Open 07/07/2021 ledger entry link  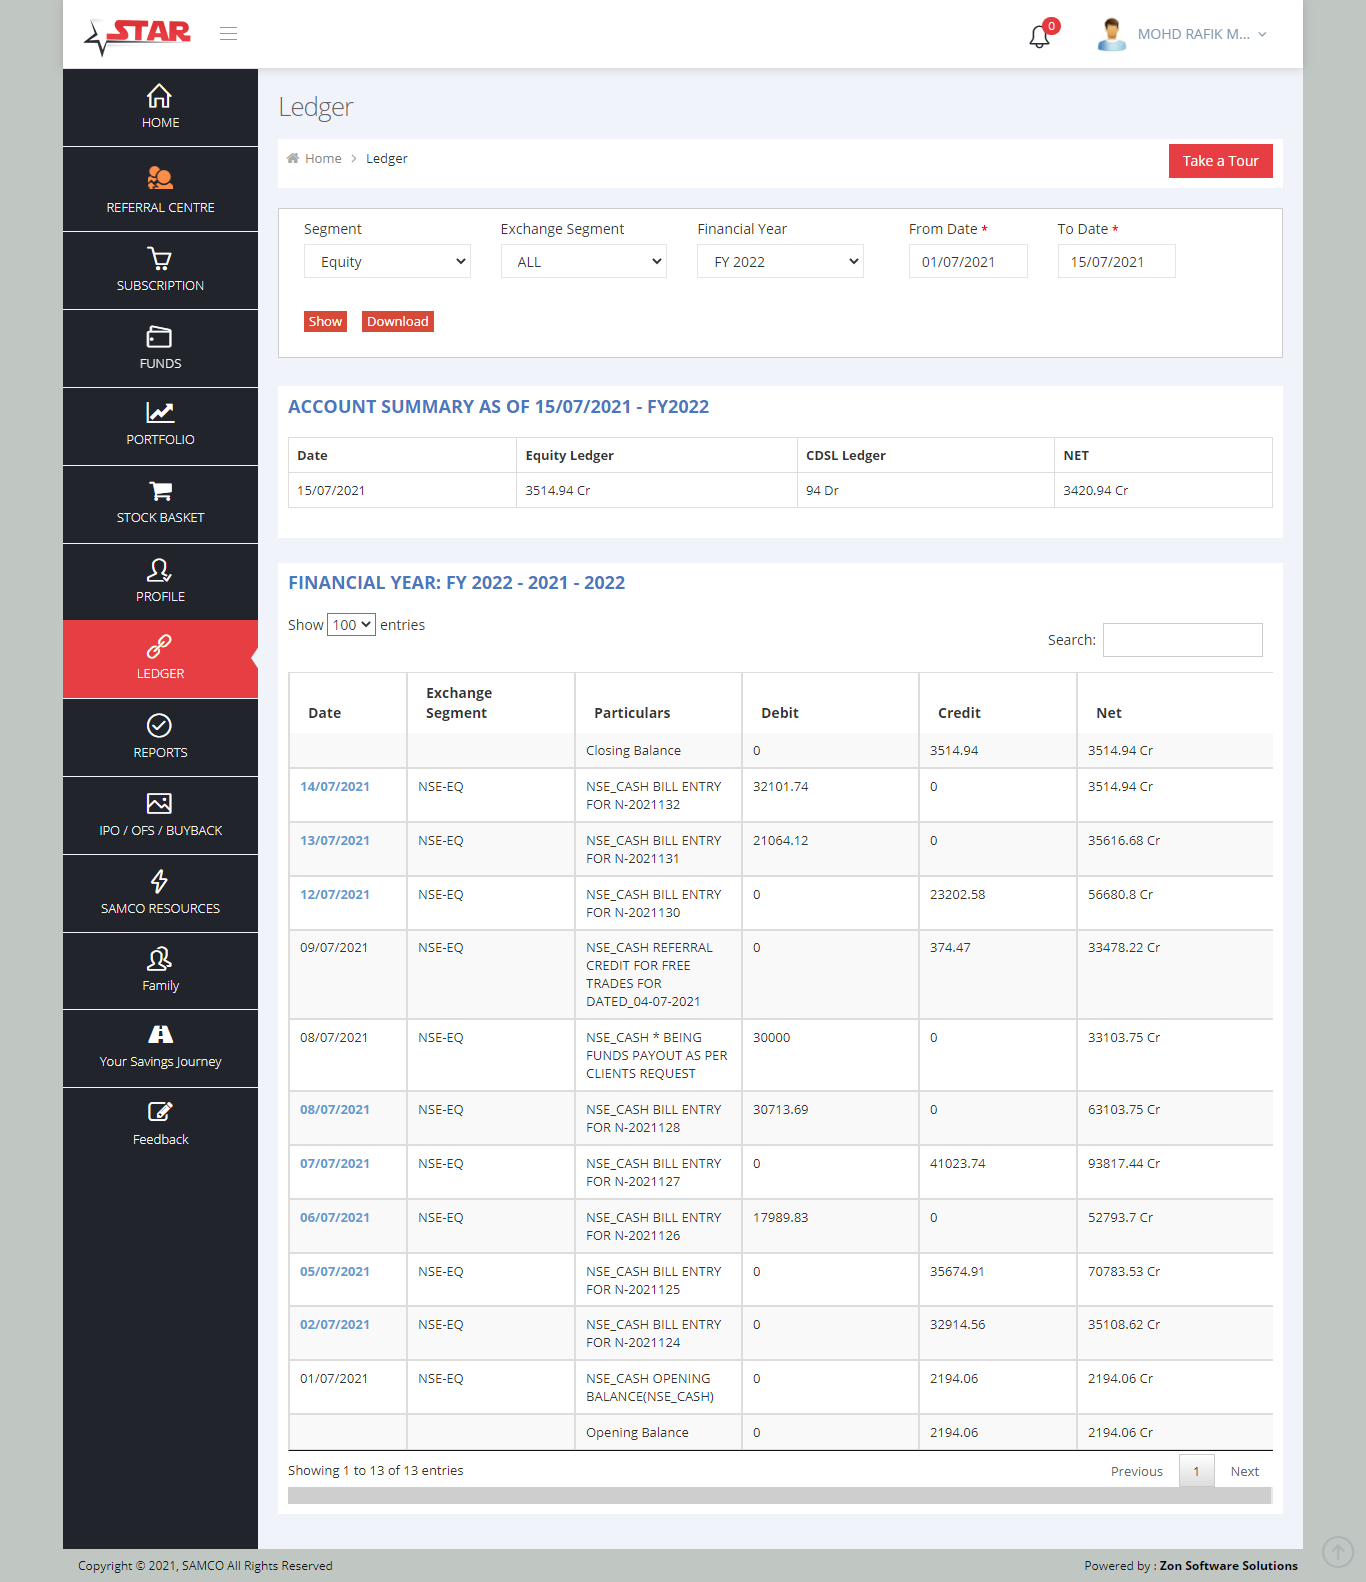[x=335, y=1164]
